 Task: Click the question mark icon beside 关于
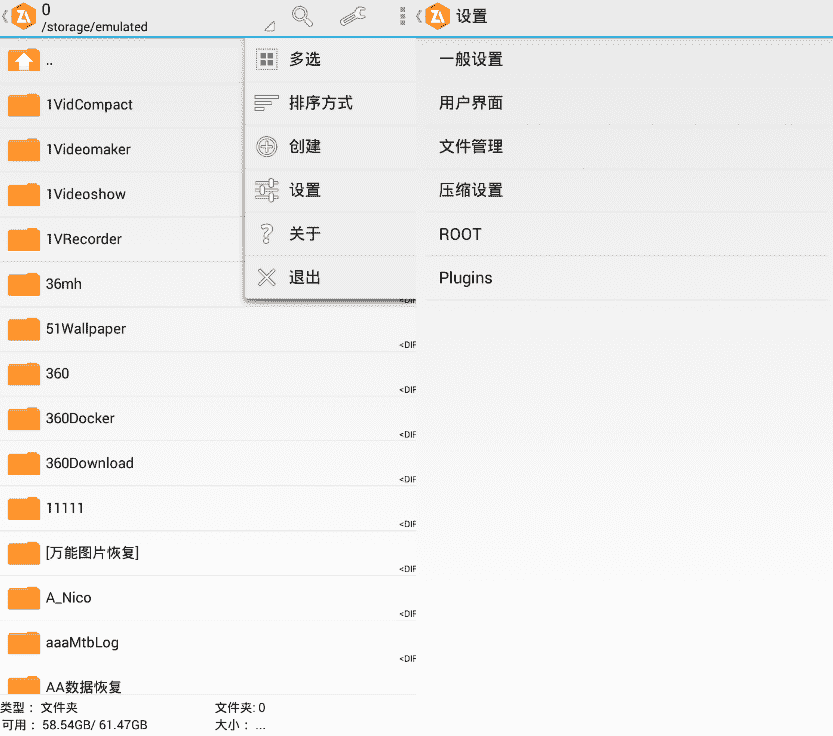(266, 234)
